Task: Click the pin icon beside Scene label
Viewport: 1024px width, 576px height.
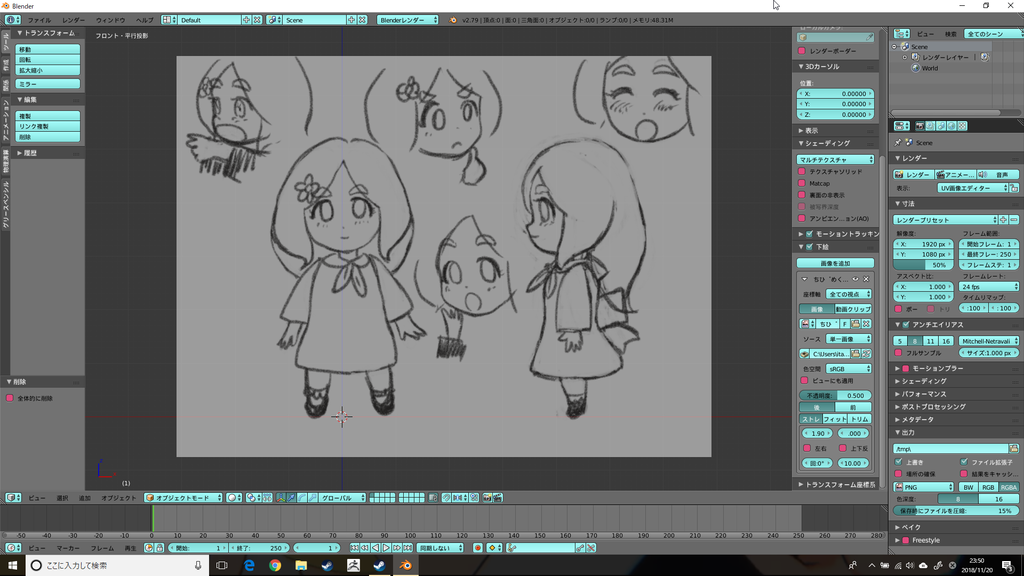Action: [898, 142]
